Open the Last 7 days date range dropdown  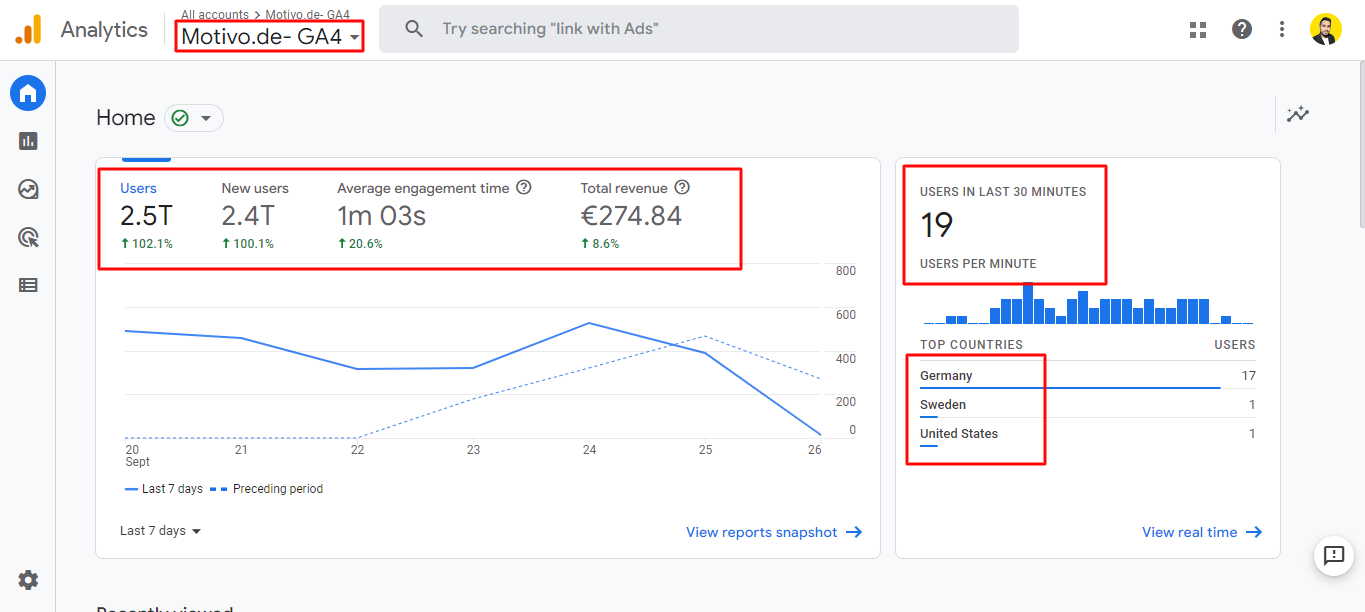(x=160, y=531)
